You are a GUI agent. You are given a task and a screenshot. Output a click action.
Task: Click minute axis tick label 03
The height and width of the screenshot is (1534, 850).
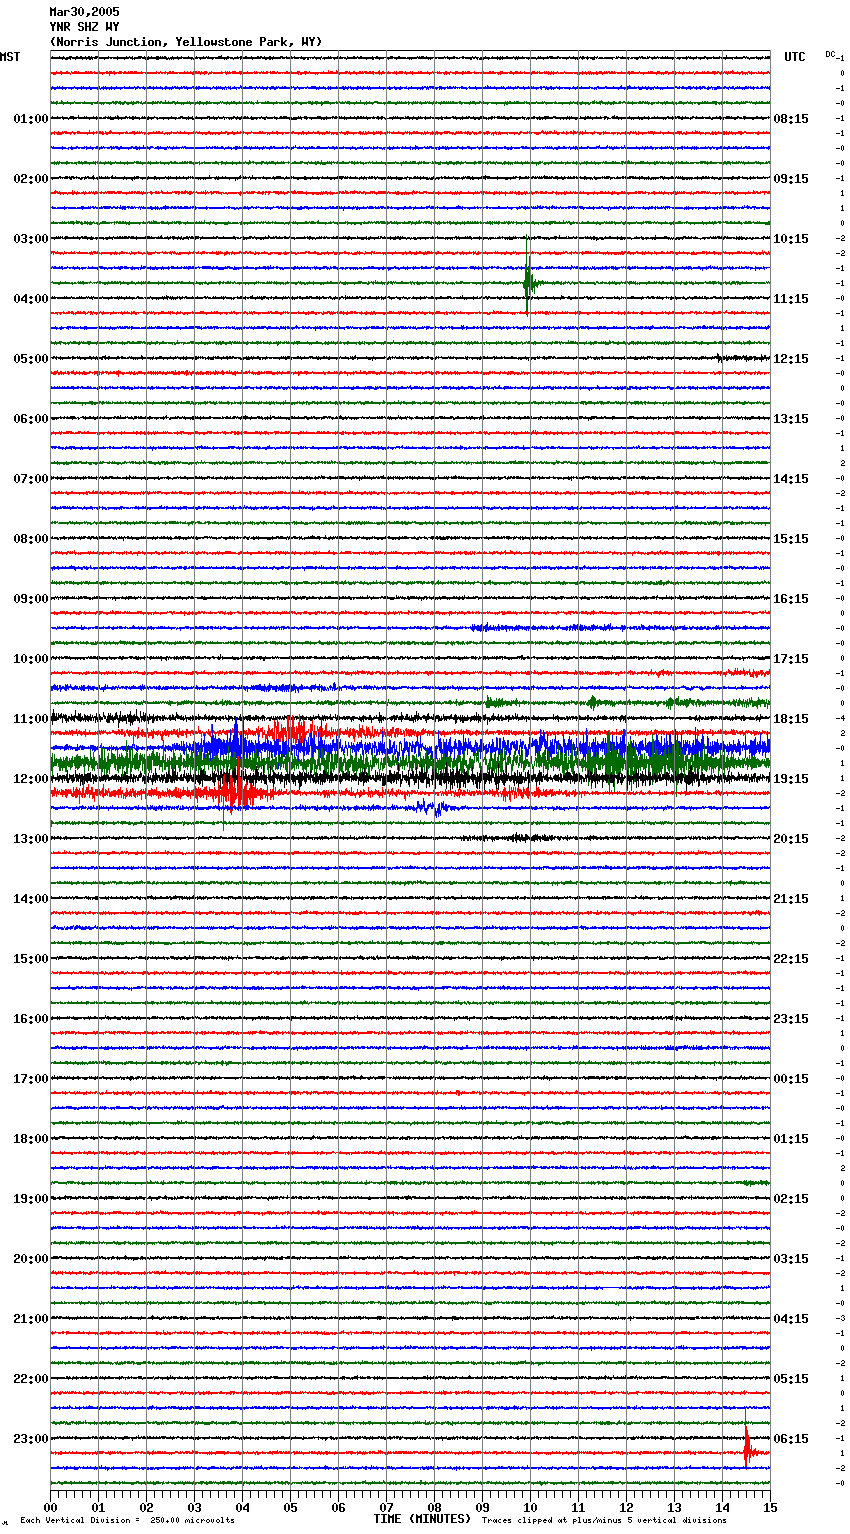194,1507
